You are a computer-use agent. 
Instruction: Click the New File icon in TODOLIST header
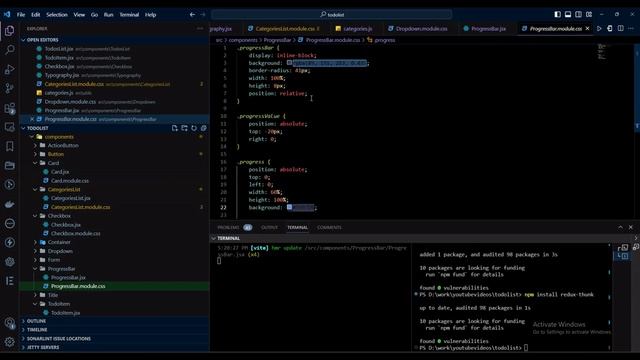point(175,128)
